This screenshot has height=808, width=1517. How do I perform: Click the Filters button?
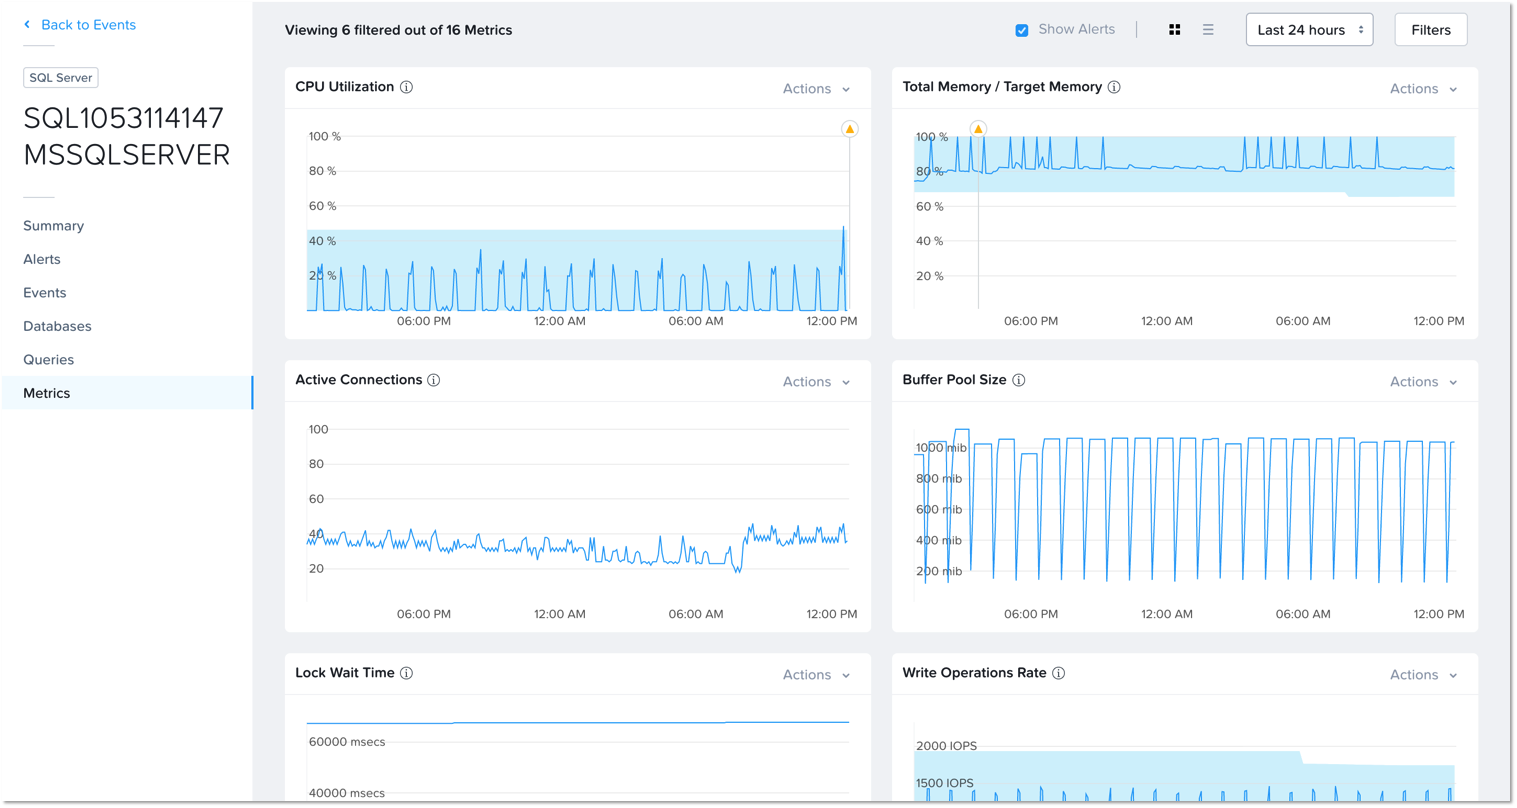pyautogui.click(x=1430, y=30)
